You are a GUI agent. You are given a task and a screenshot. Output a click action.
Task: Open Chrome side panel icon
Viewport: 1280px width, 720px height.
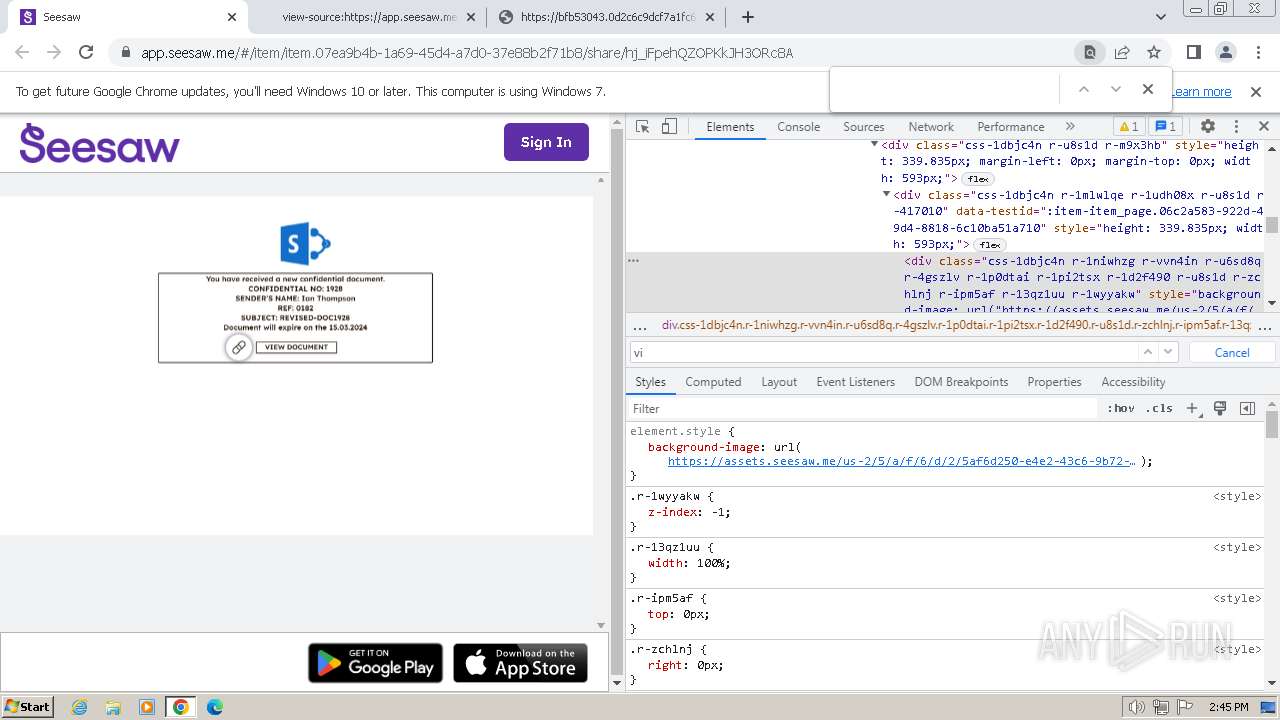point(1193,52)
